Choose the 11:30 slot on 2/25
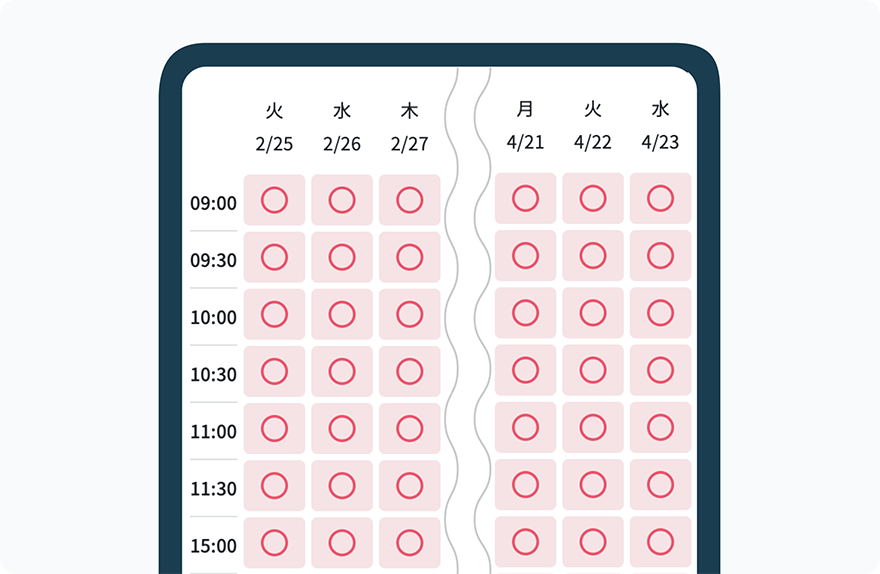This screenshot has height=574, width=880. 274,486
